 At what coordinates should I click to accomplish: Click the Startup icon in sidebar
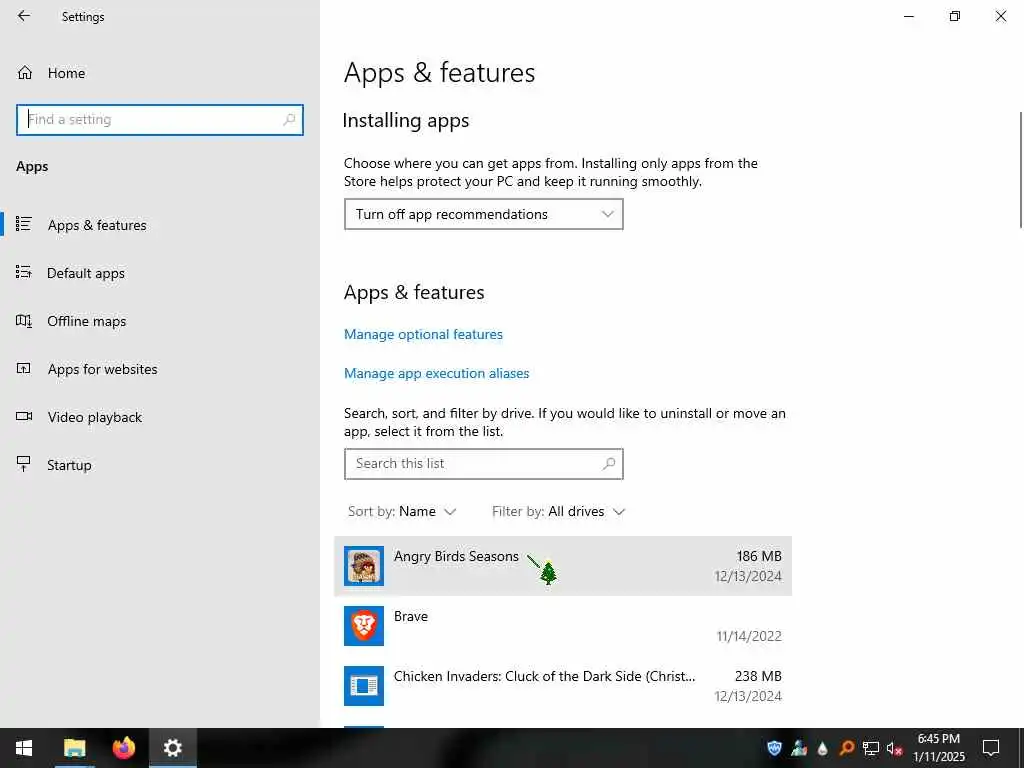pos(24,464)
